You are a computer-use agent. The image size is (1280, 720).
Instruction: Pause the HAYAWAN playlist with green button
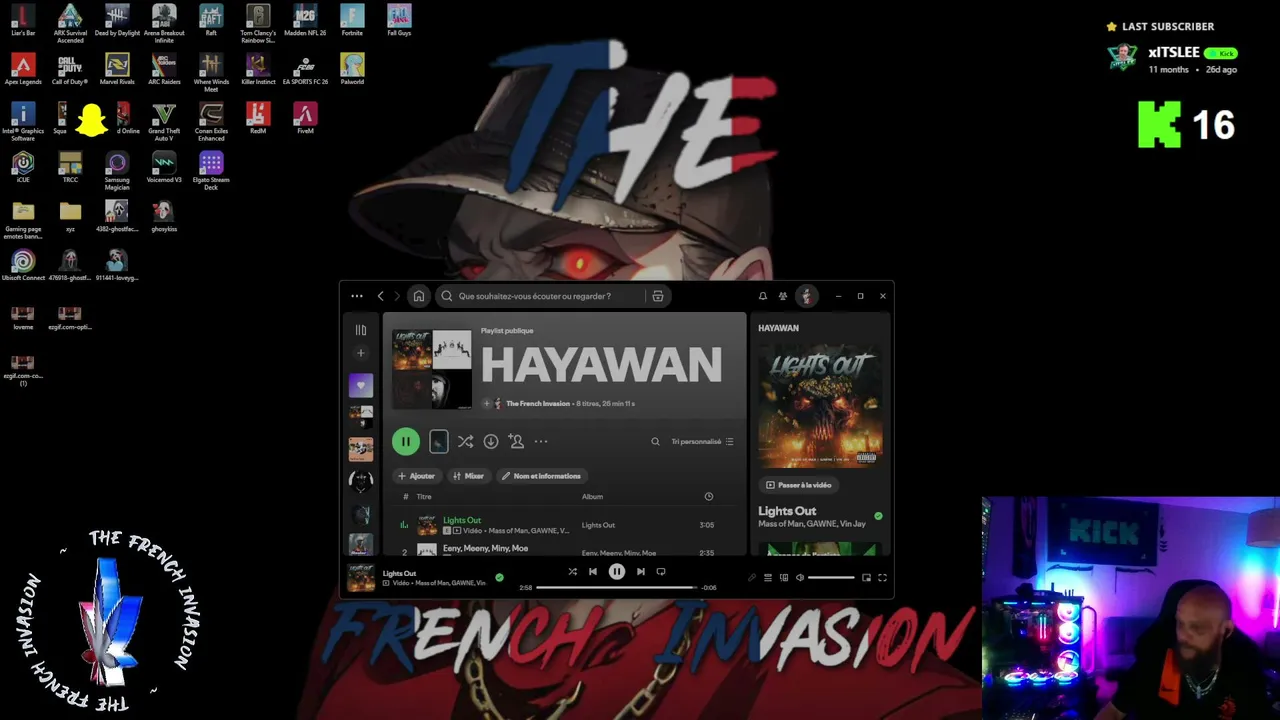[406, 441]
